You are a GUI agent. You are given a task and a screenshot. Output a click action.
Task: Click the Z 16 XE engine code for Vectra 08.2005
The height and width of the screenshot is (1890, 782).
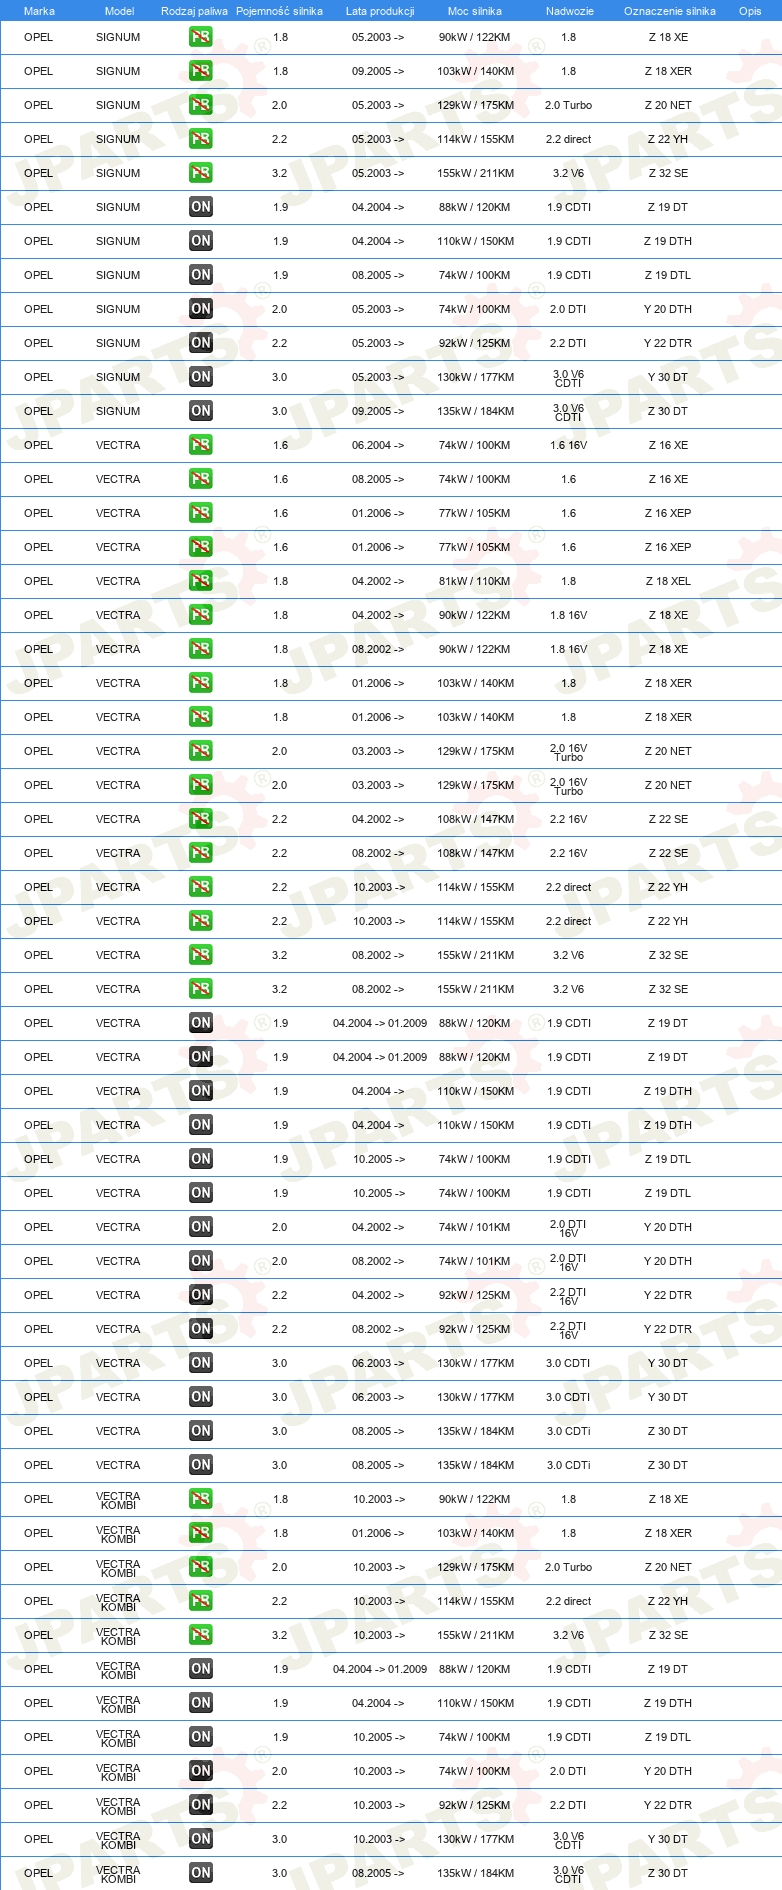tap(668, 479)
